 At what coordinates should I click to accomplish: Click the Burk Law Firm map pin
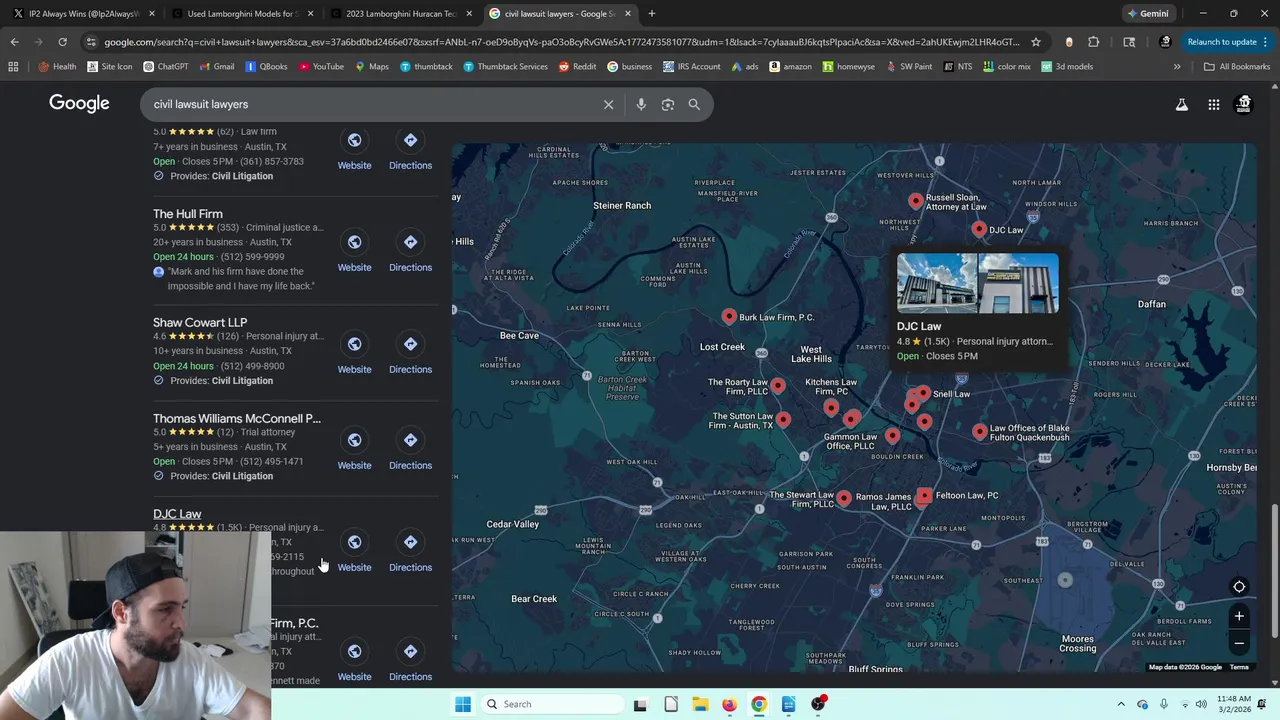[729, 316]
